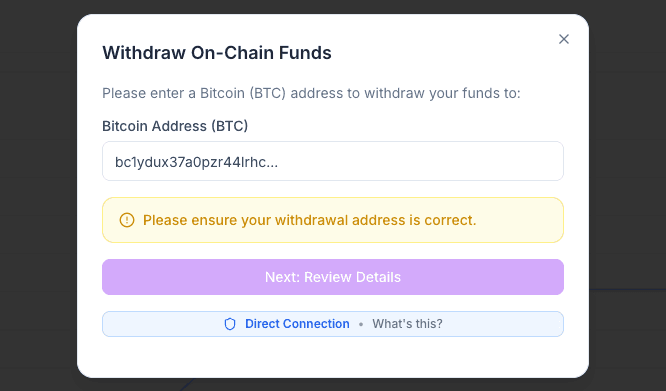
Task: Click the yellow withdrawal address warning text
Action: coord(309,220)
